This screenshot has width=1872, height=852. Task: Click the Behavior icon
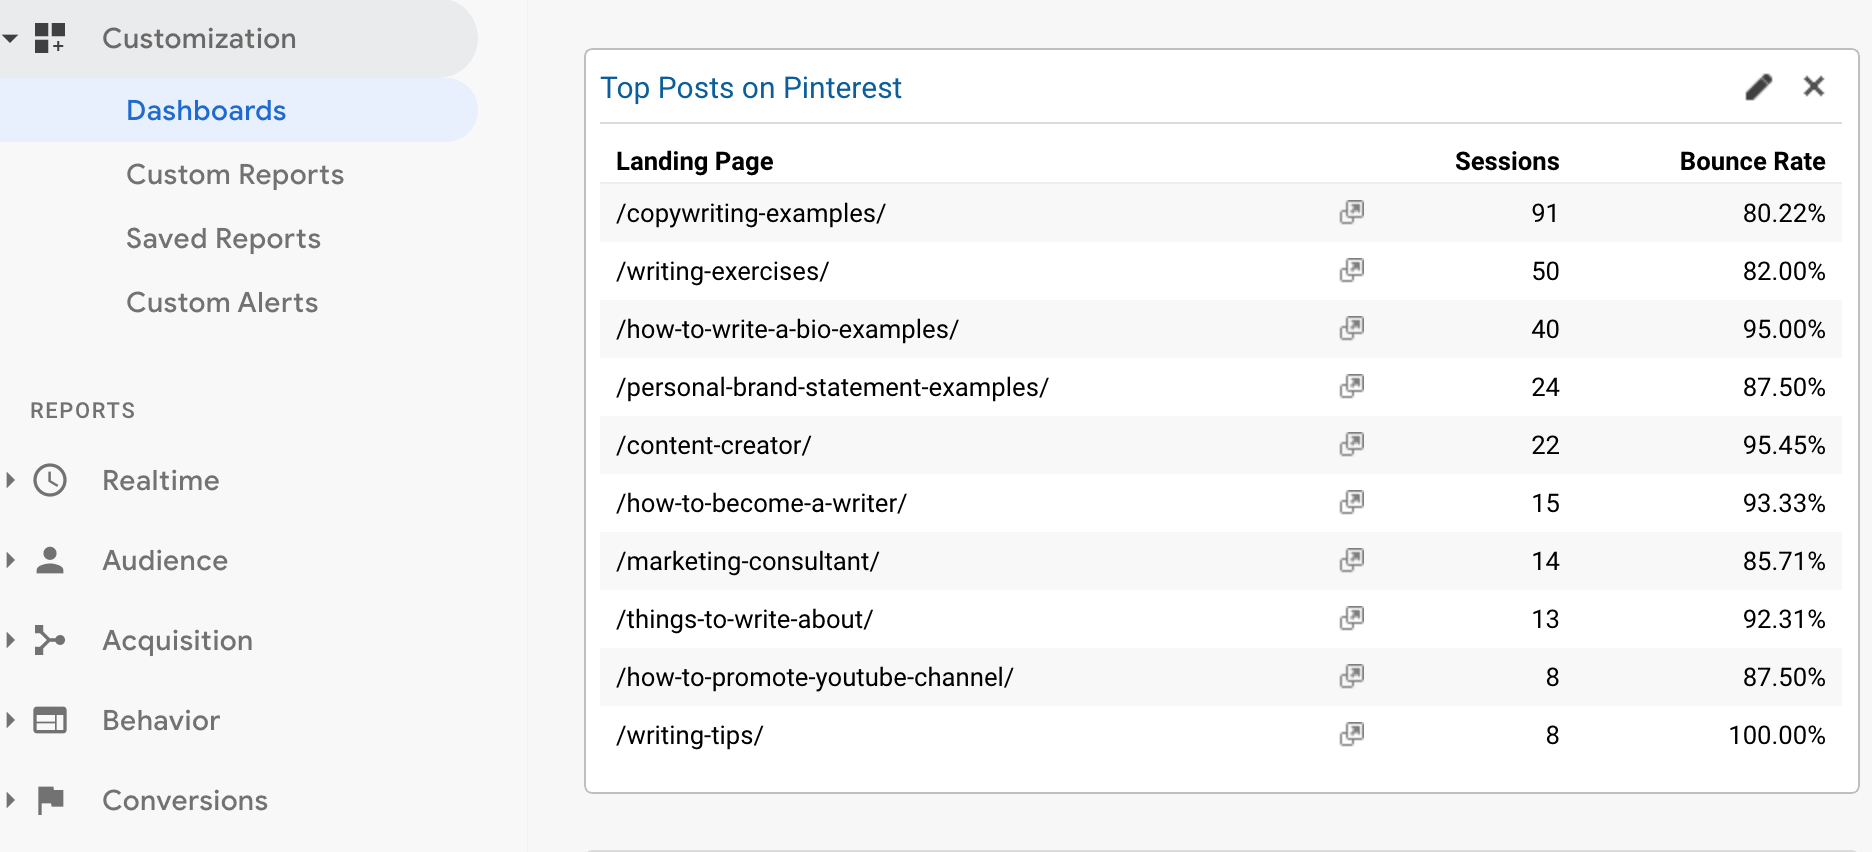(x=50, y=720)
